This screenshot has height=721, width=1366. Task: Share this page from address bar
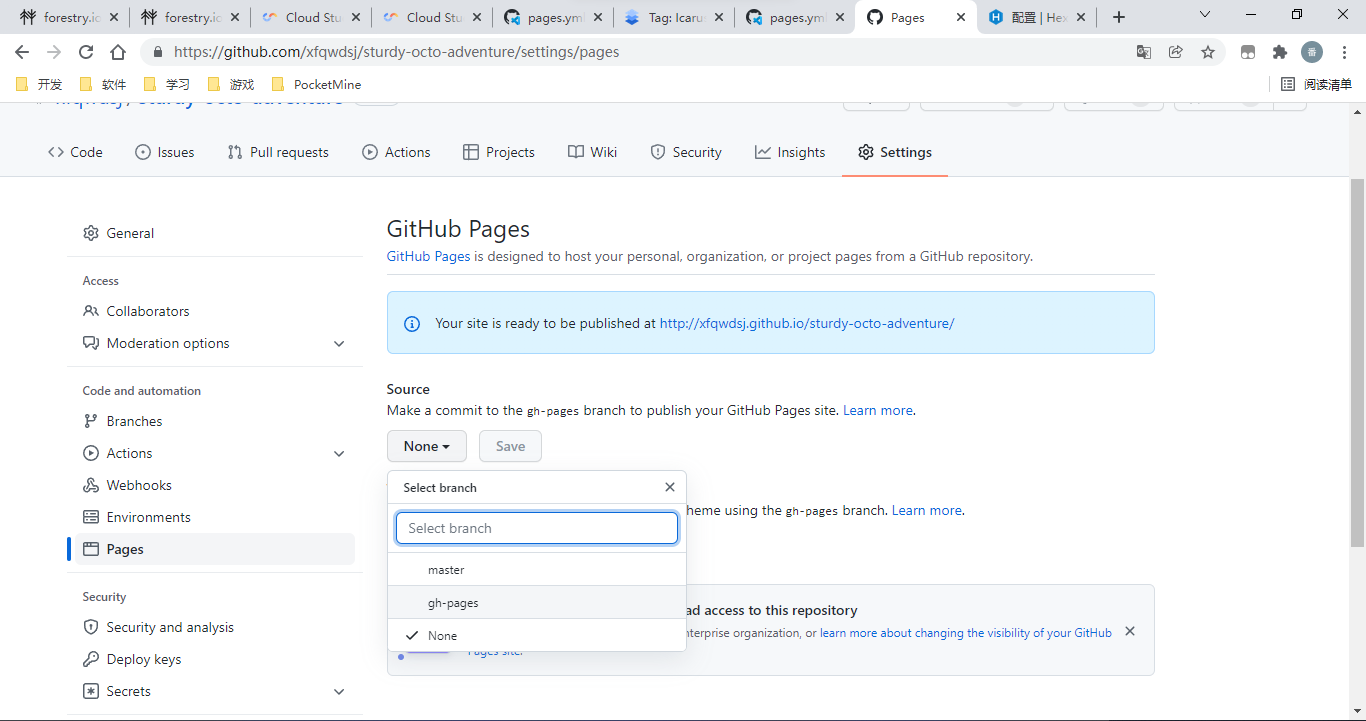pos(1176,52)
